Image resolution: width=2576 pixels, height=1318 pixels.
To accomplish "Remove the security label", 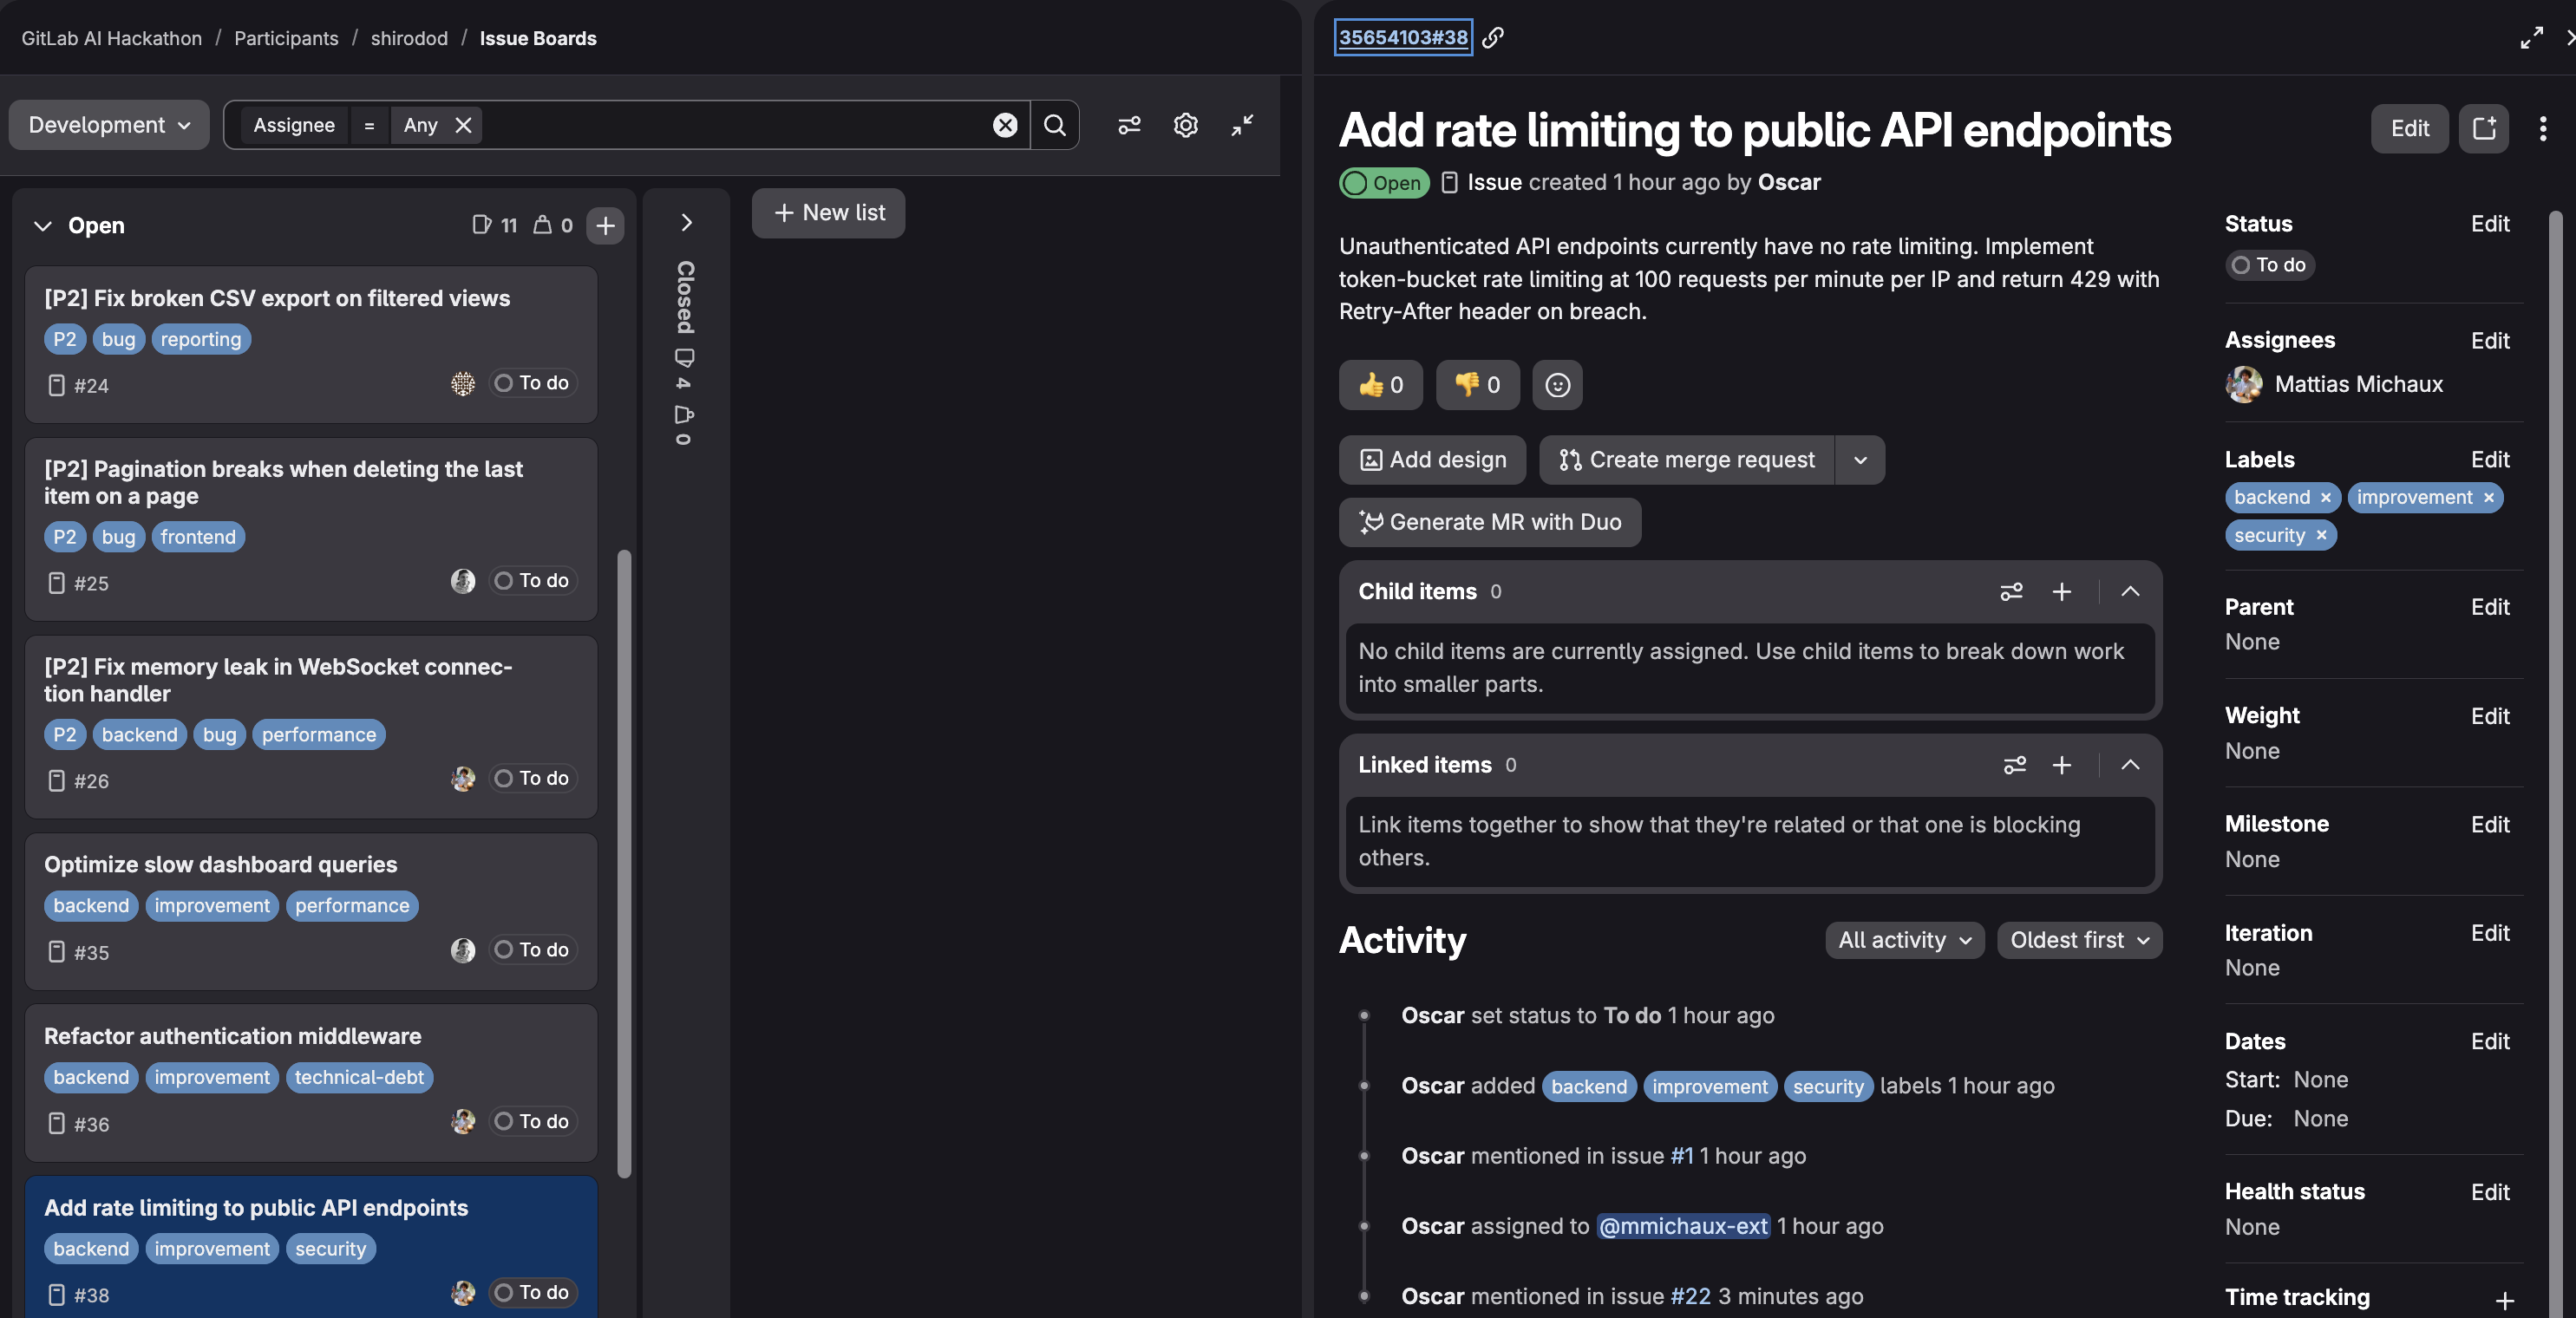I will [x=2321, y=536].
